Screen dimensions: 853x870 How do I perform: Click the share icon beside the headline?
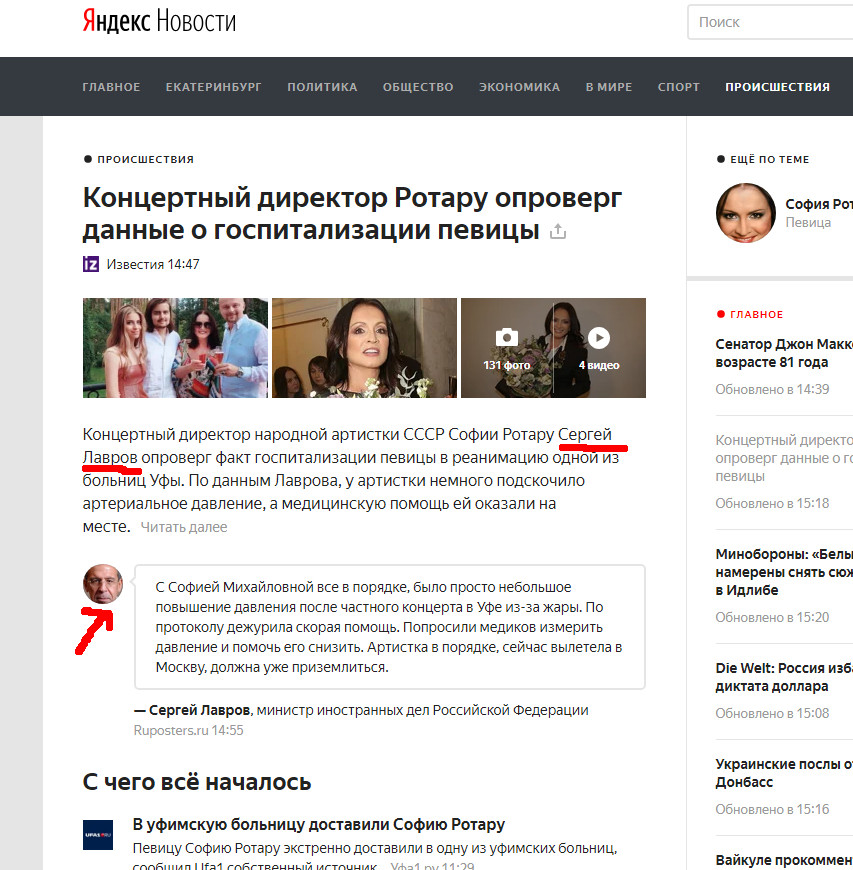coord(558,231)
